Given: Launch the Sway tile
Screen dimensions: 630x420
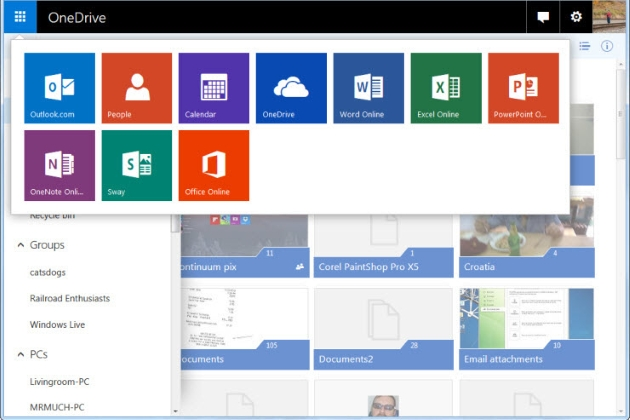Looking at the screenshot, I should (137, 165).
